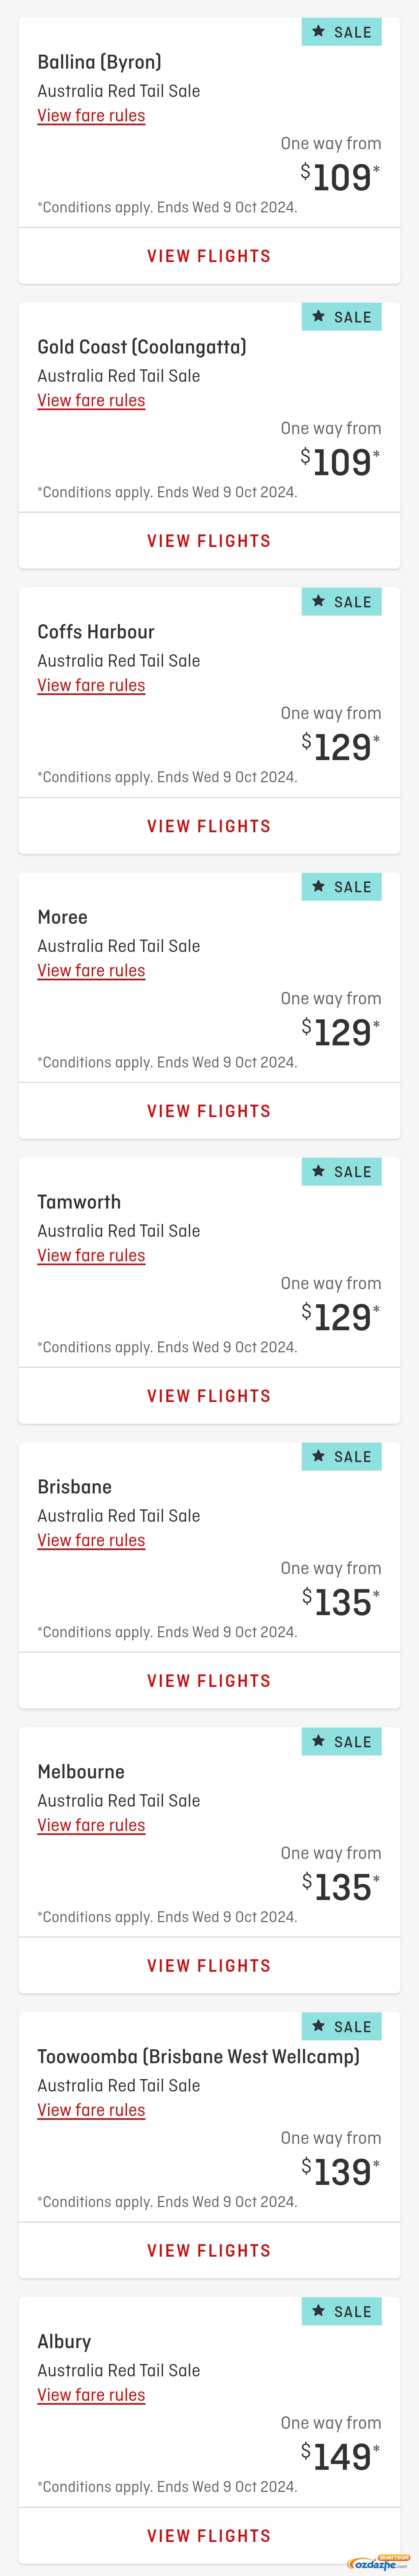View flights to Gold Coast (Coolangatta)
Image resolution: width=419 pixels, height=2576 pixels.
pos(209,541)
